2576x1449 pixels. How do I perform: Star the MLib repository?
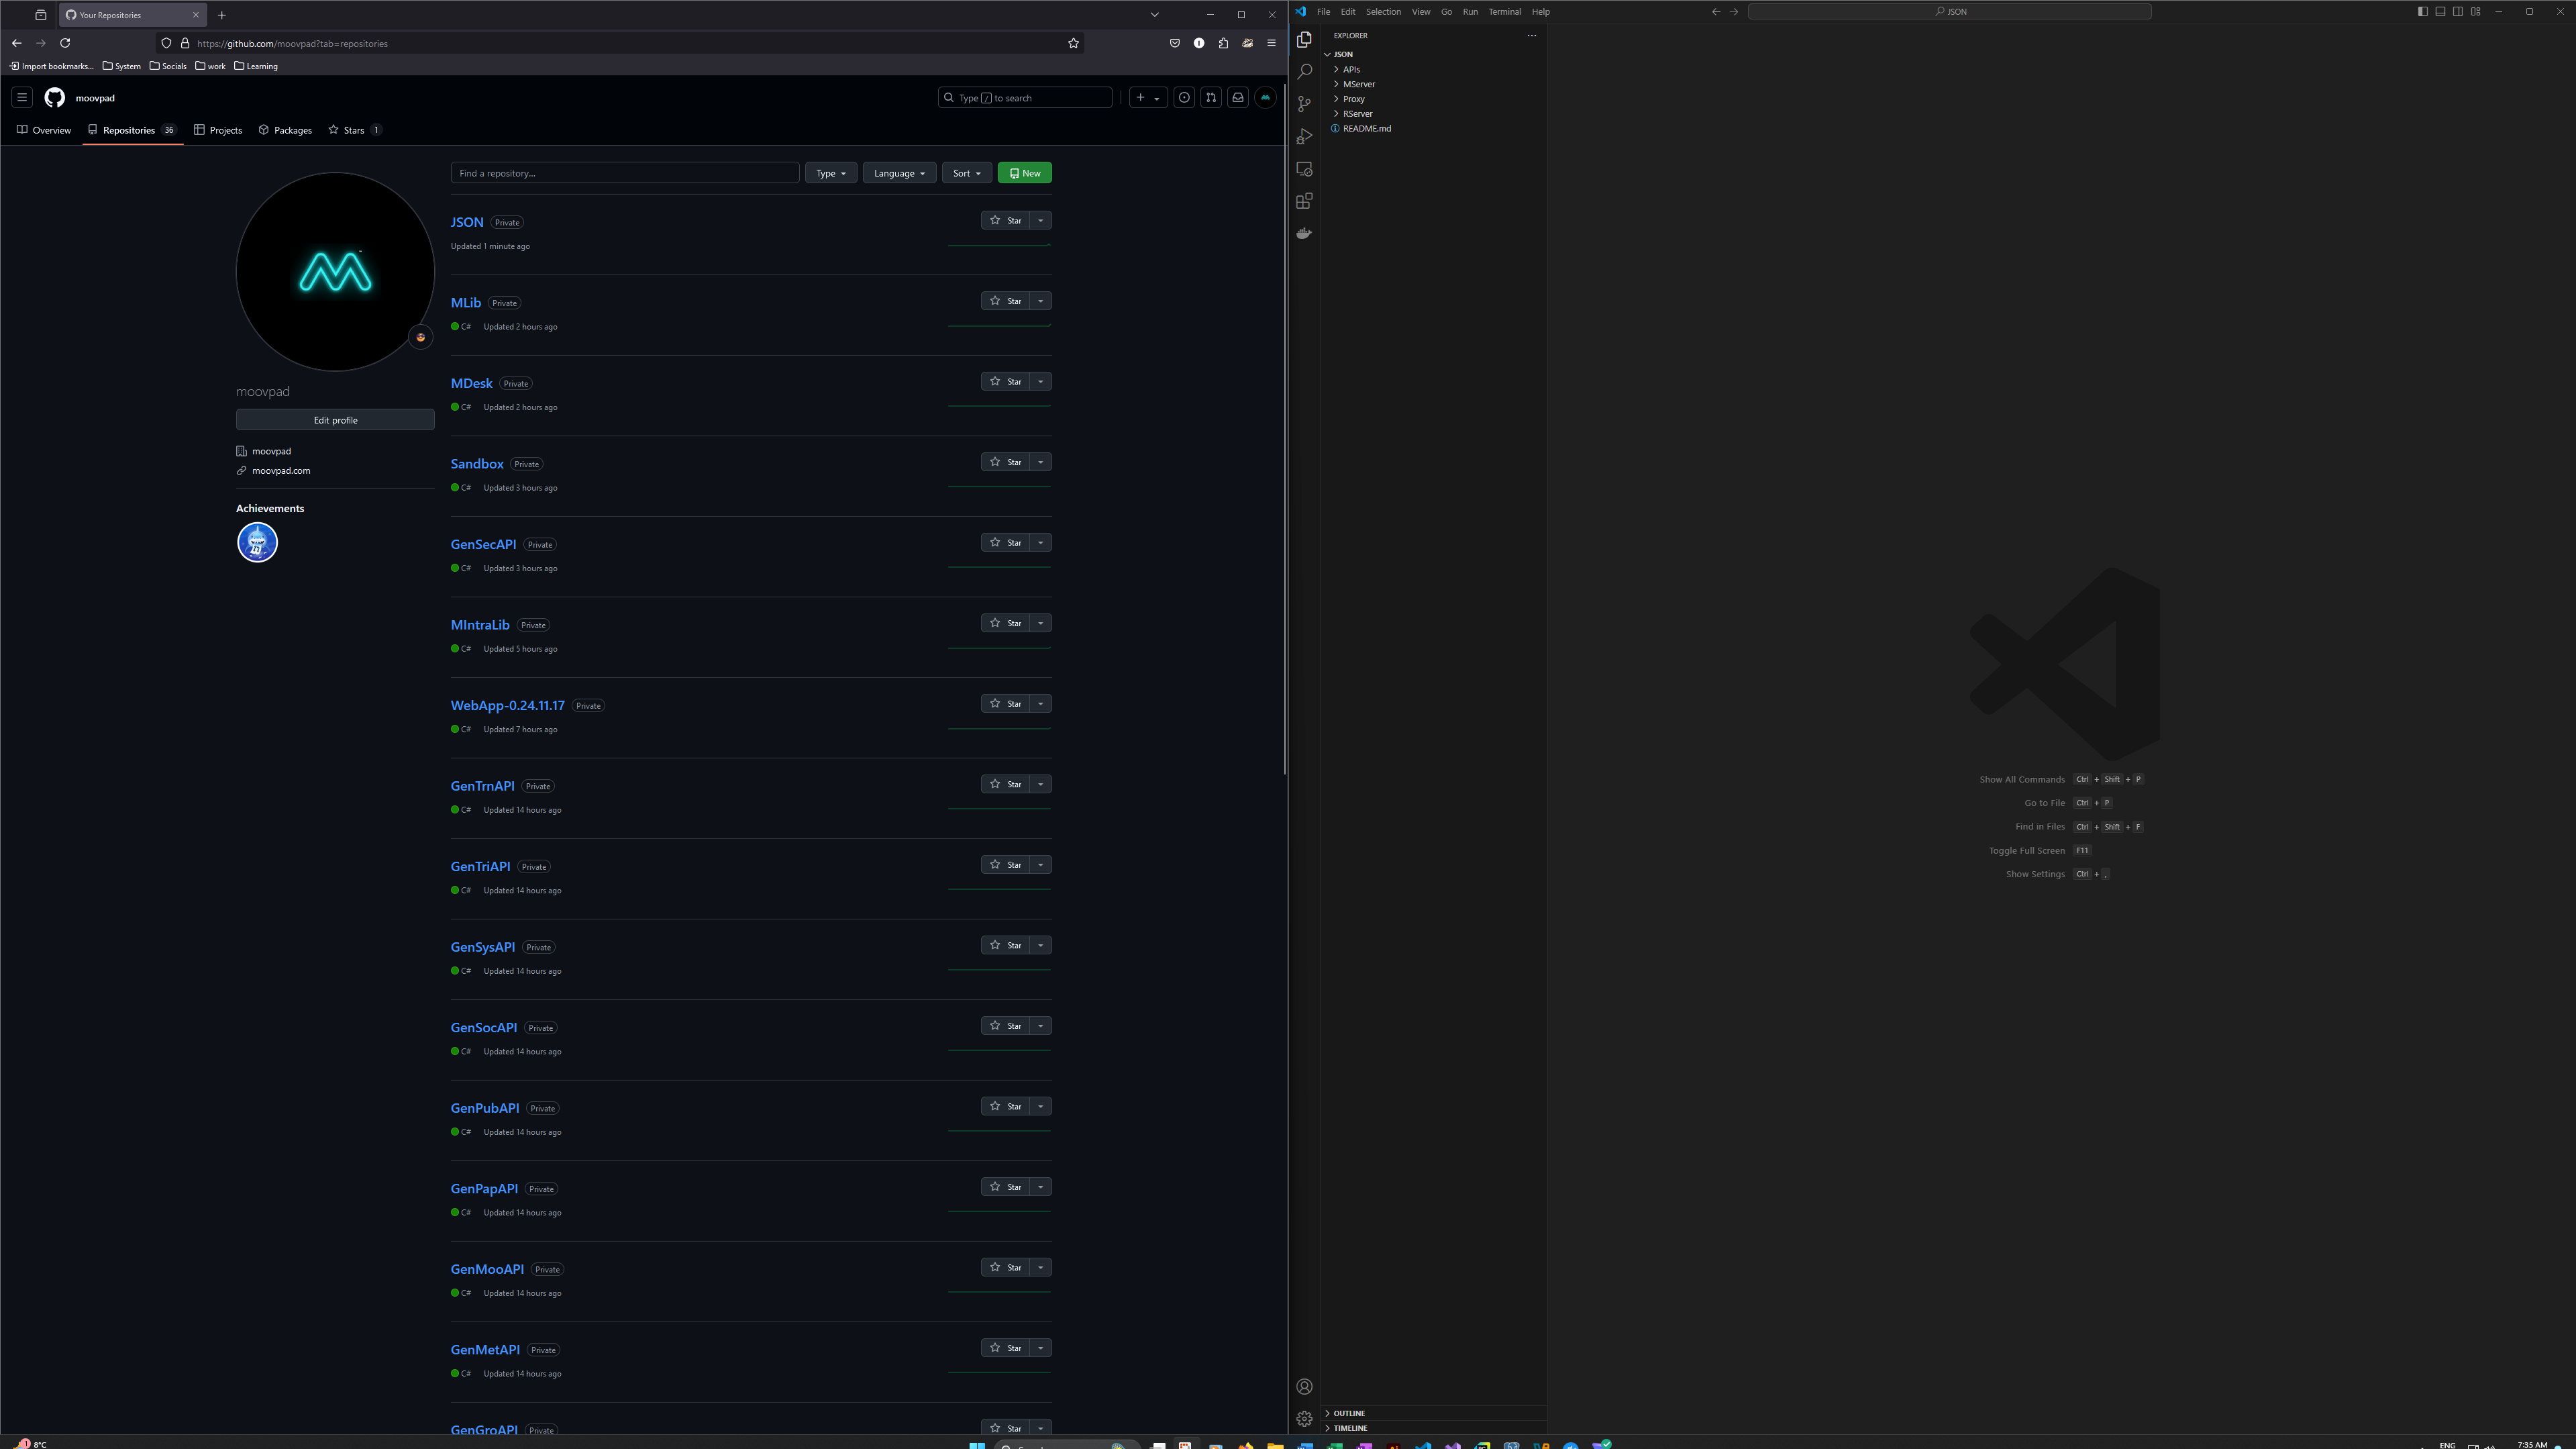pos(1005,301)
